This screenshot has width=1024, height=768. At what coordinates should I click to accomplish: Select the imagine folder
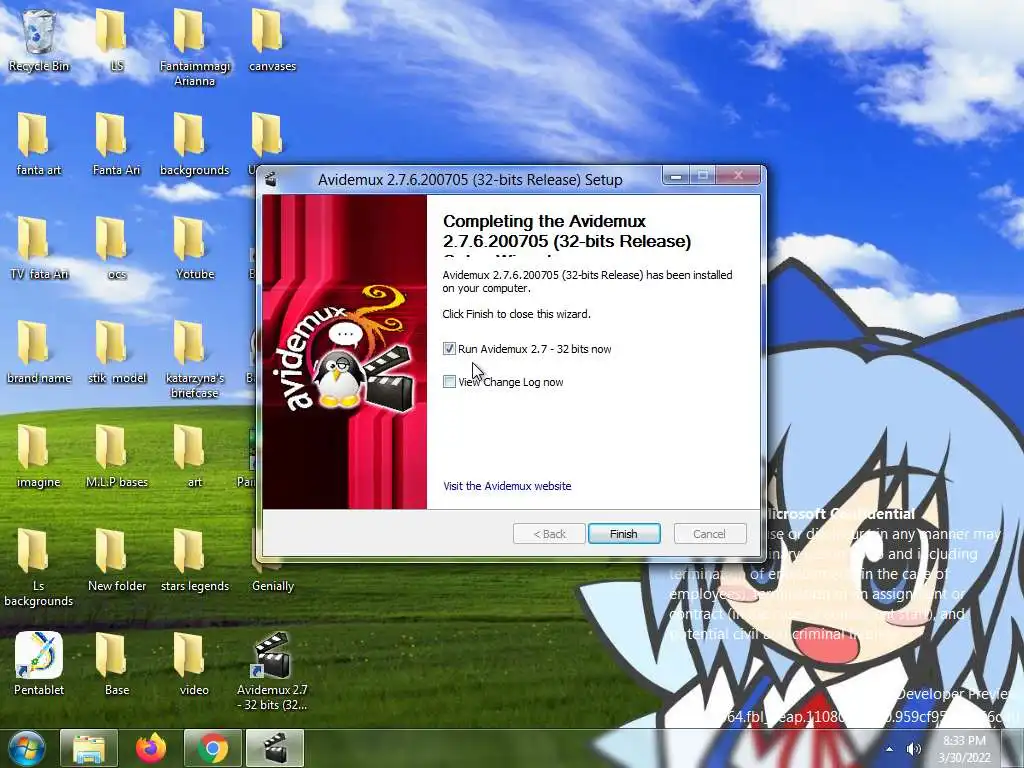[39, 456]
